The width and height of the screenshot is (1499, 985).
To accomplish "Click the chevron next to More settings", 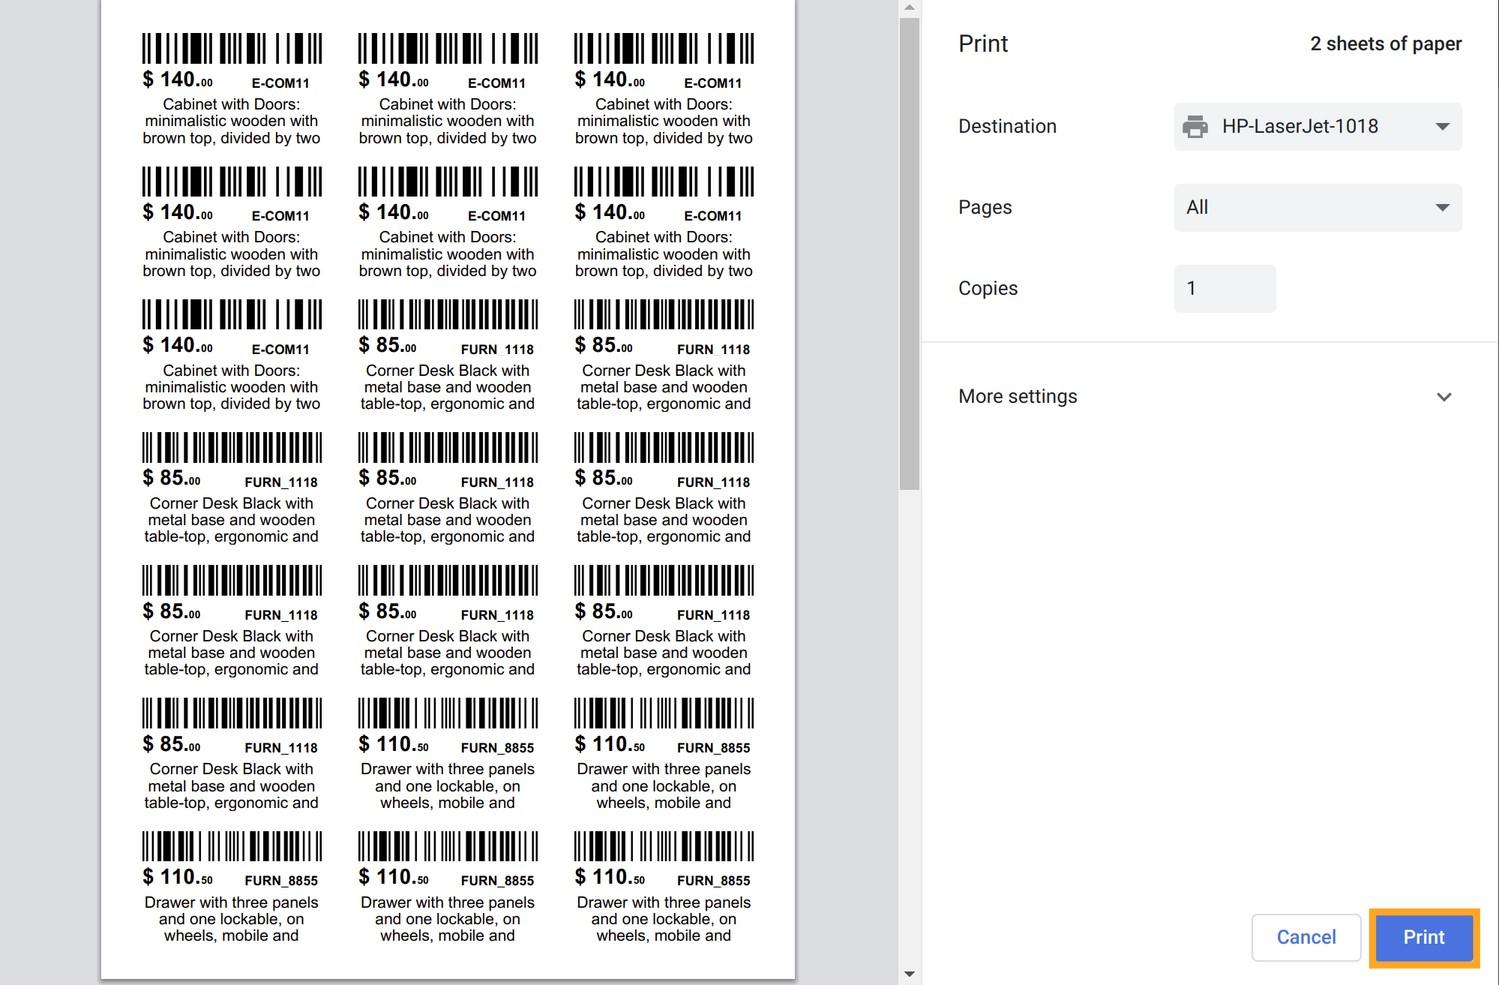I will tap(1443, 396).
